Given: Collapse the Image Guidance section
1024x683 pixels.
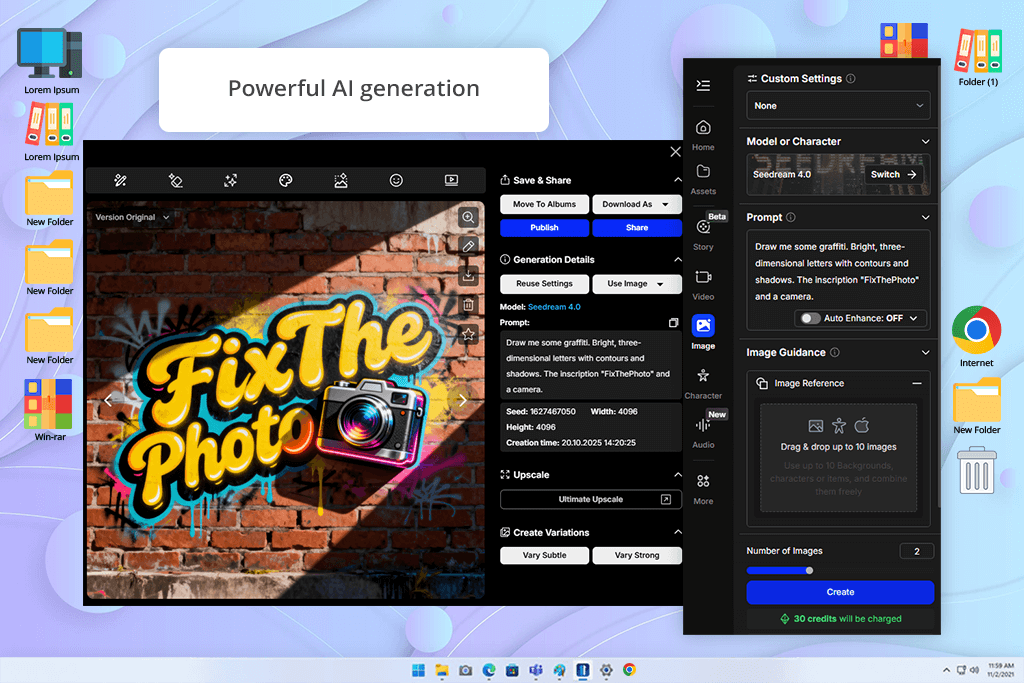Looking at the screenshot, I should tap(925, 353).
